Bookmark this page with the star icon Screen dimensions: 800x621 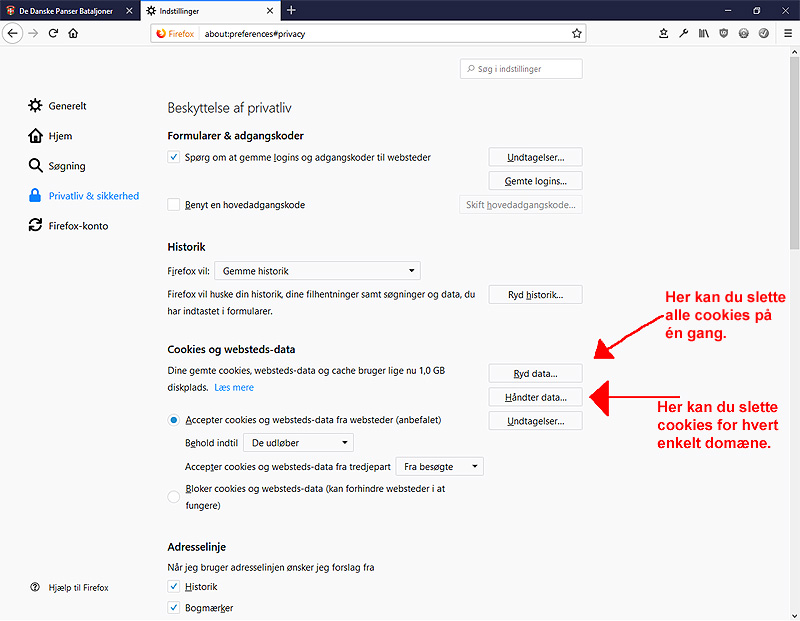pyautogui.click(x=577, y=33)
